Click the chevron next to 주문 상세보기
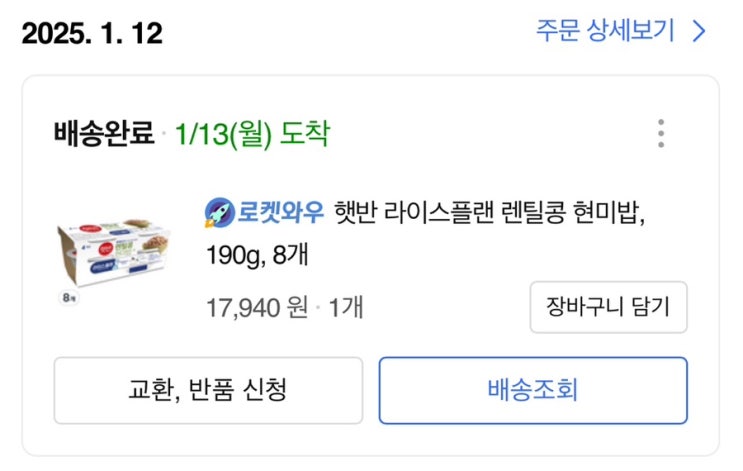743x471 pixels. click(x=699, y=32)
